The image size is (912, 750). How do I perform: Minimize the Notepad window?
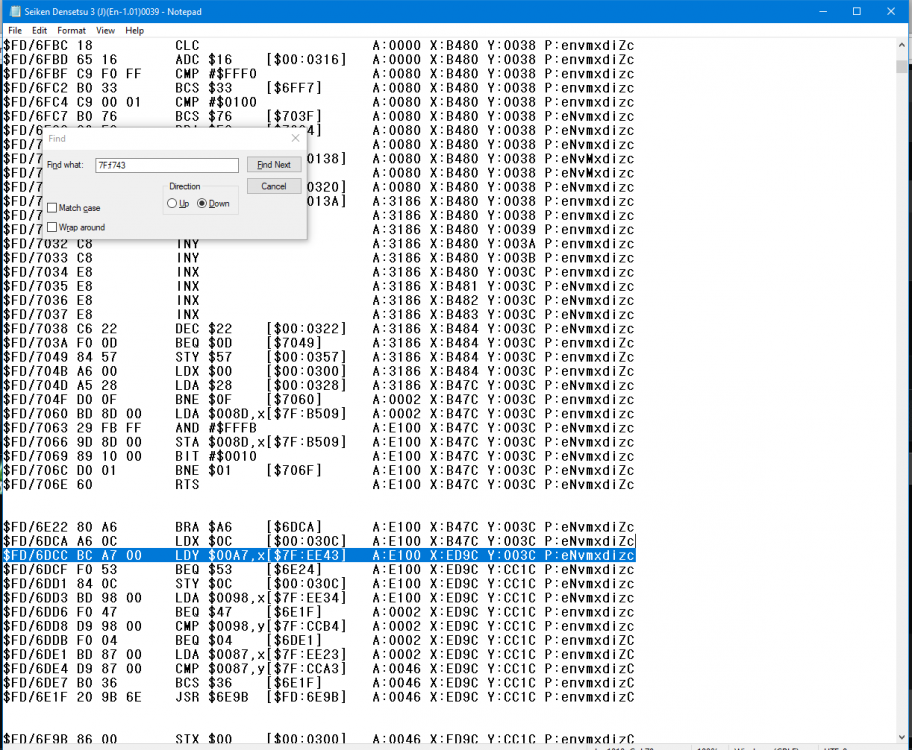pyautogui.click(x=823, y=11)
